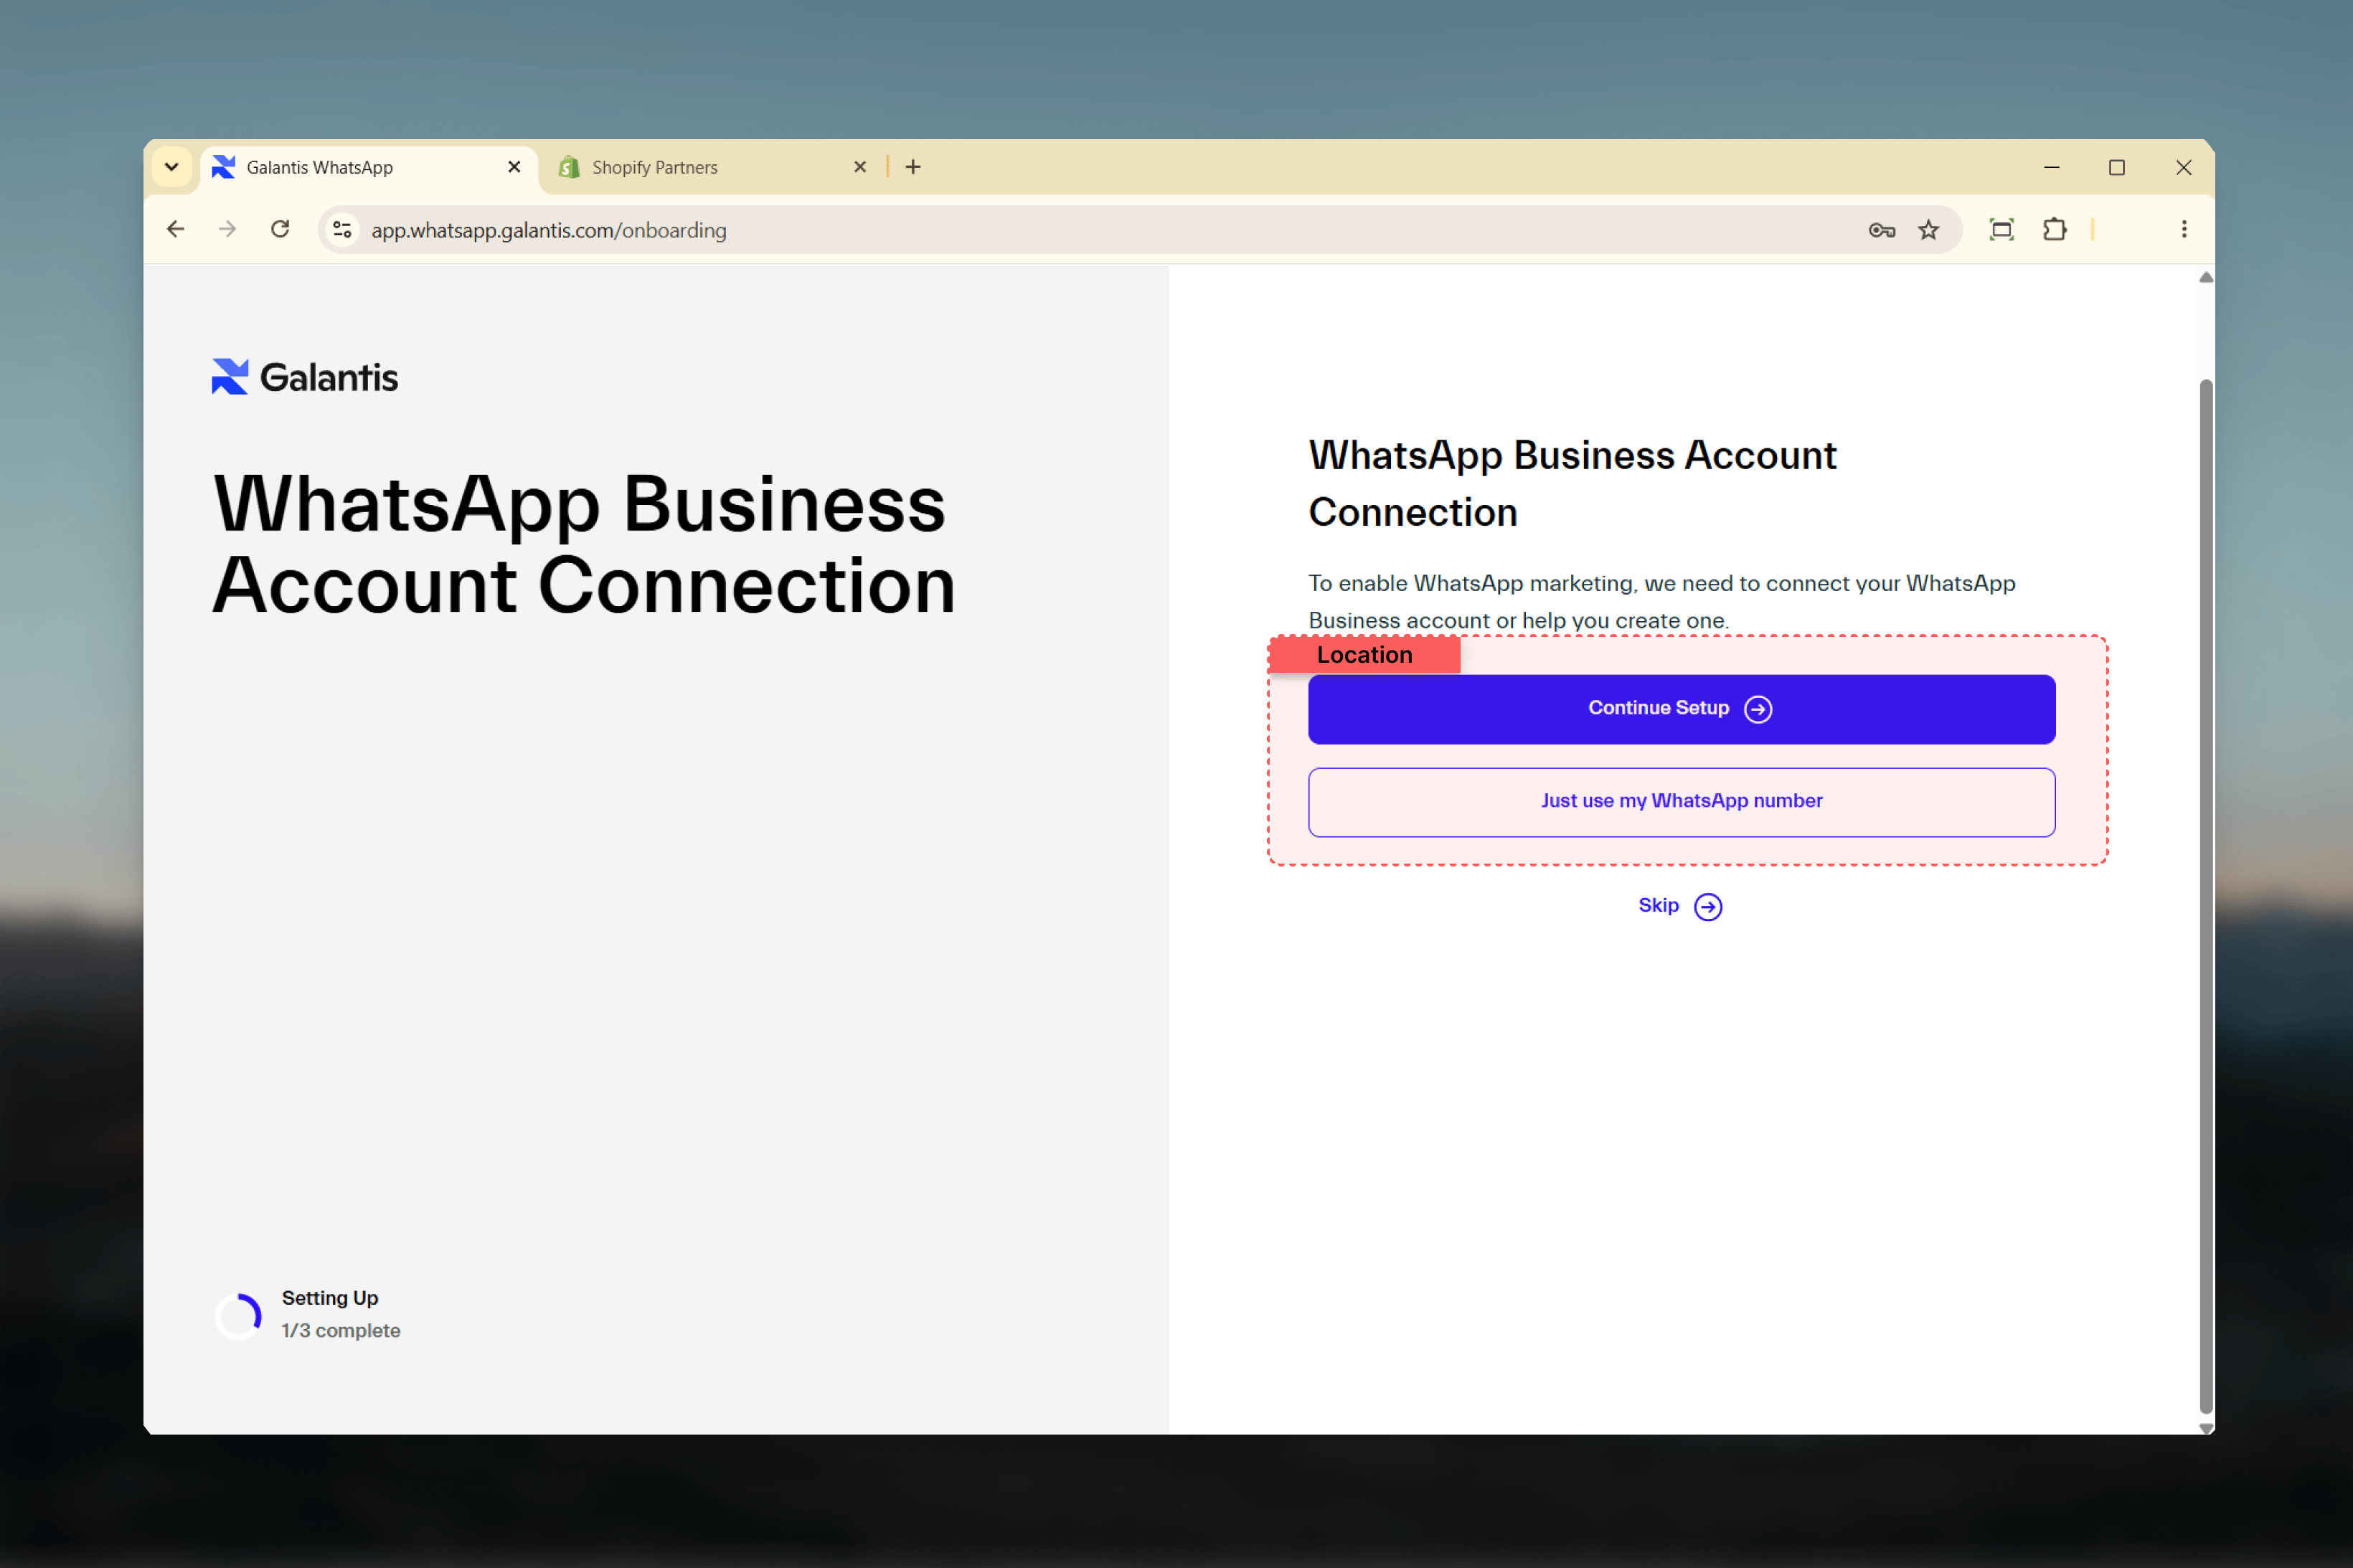This screenshot has width=2353, height=1568.
Task: Click the browser back arrow
Action: tap(176, 230)
